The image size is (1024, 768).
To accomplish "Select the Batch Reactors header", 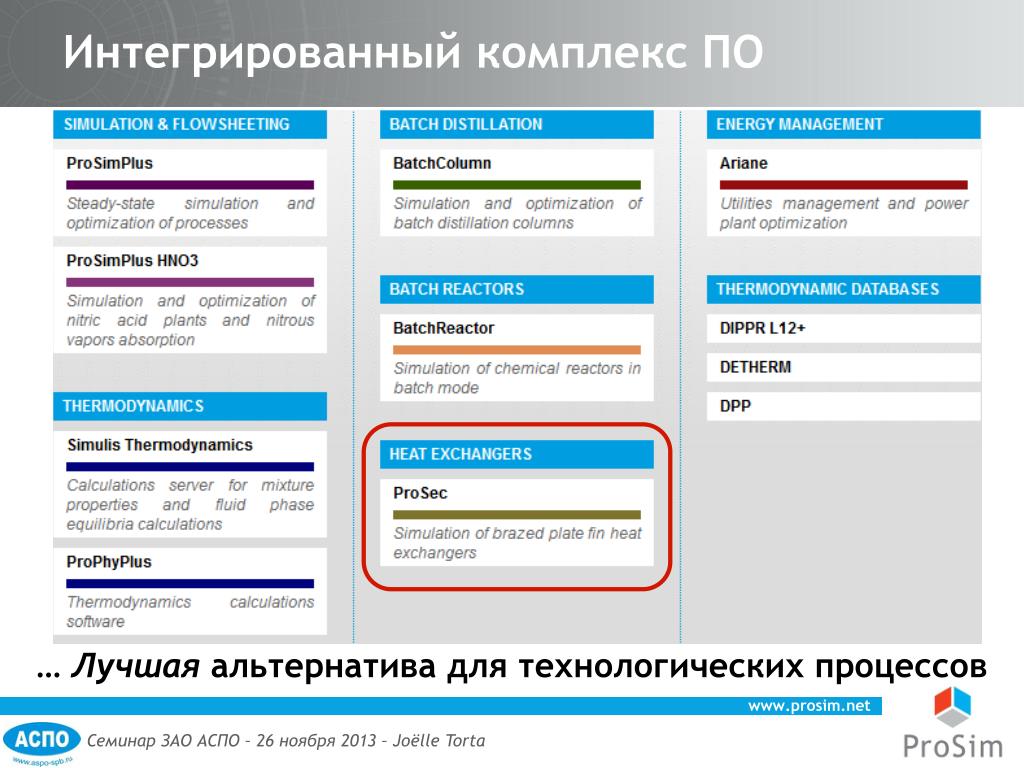I will pyautogui.click(x=517, y=289).
